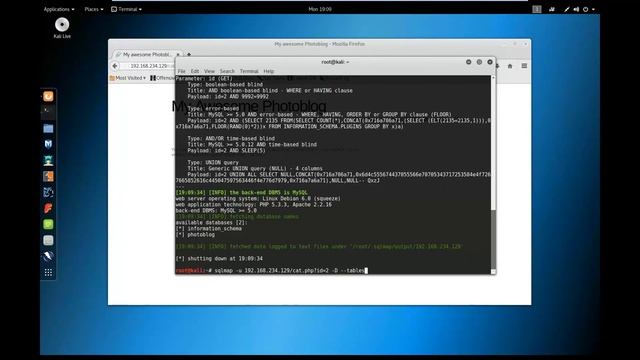Click the sqlmap command line at the prompt

(272, 270)
